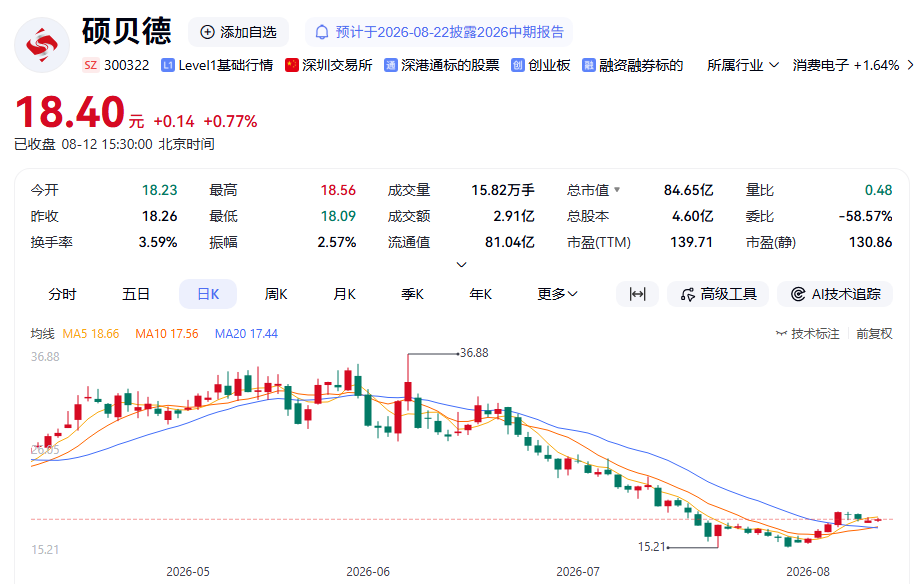Click the 最低 value 18.09

coord(338,216)
